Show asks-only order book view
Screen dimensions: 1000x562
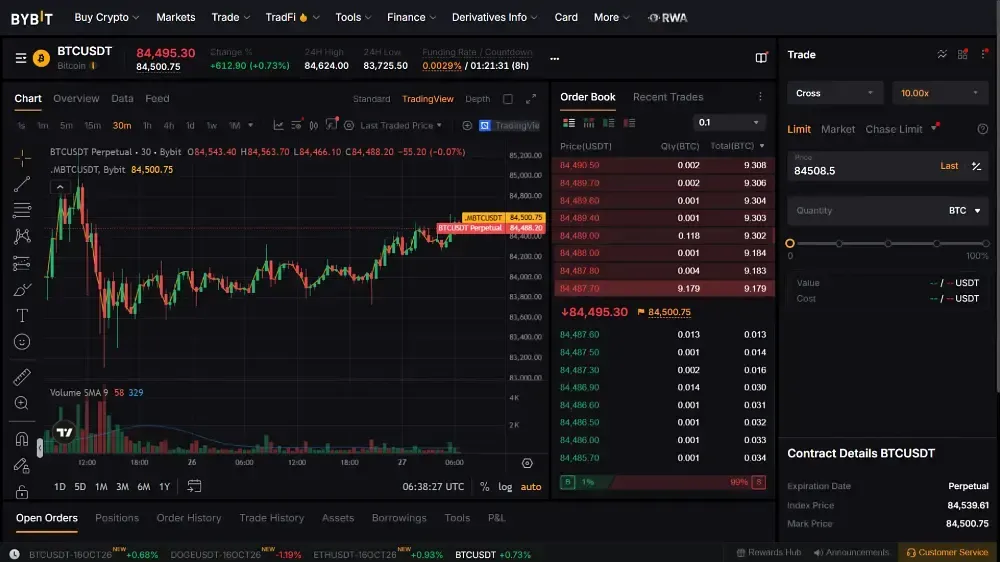[629, 122]
